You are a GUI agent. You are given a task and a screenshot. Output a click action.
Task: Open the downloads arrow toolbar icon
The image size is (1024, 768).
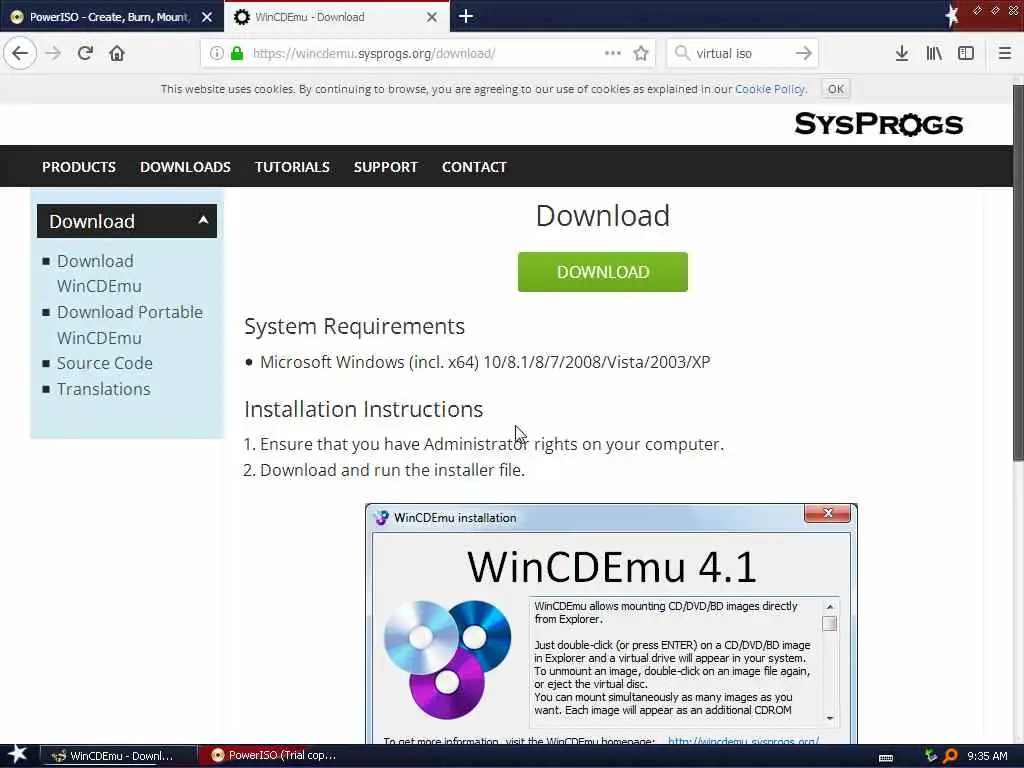[x=902, y=53]
